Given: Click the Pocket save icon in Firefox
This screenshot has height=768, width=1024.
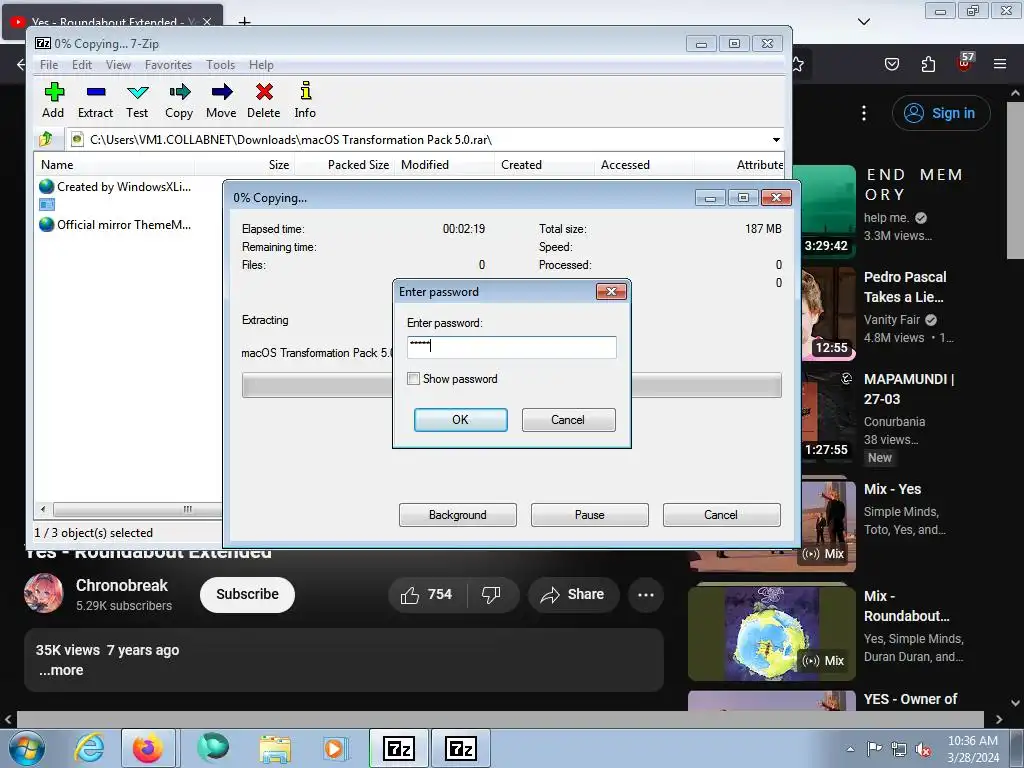Looking at the screenshot, I should [x=891, y=64].
